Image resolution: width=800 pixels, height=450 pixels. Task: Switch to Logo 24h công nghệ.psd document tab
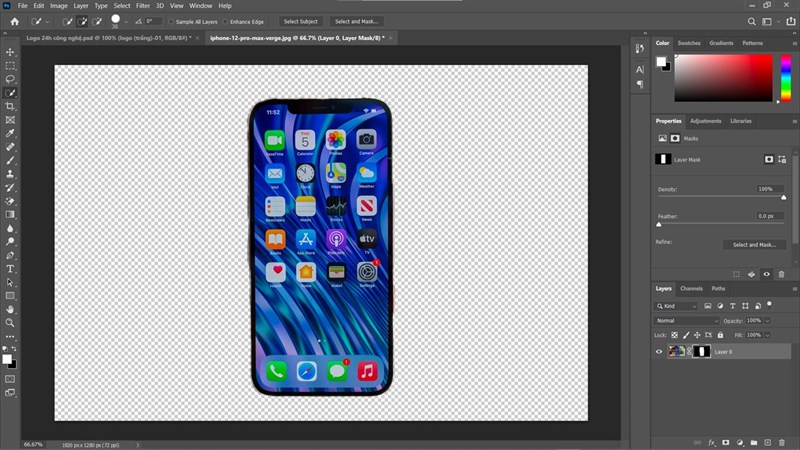tap(109, 38)
